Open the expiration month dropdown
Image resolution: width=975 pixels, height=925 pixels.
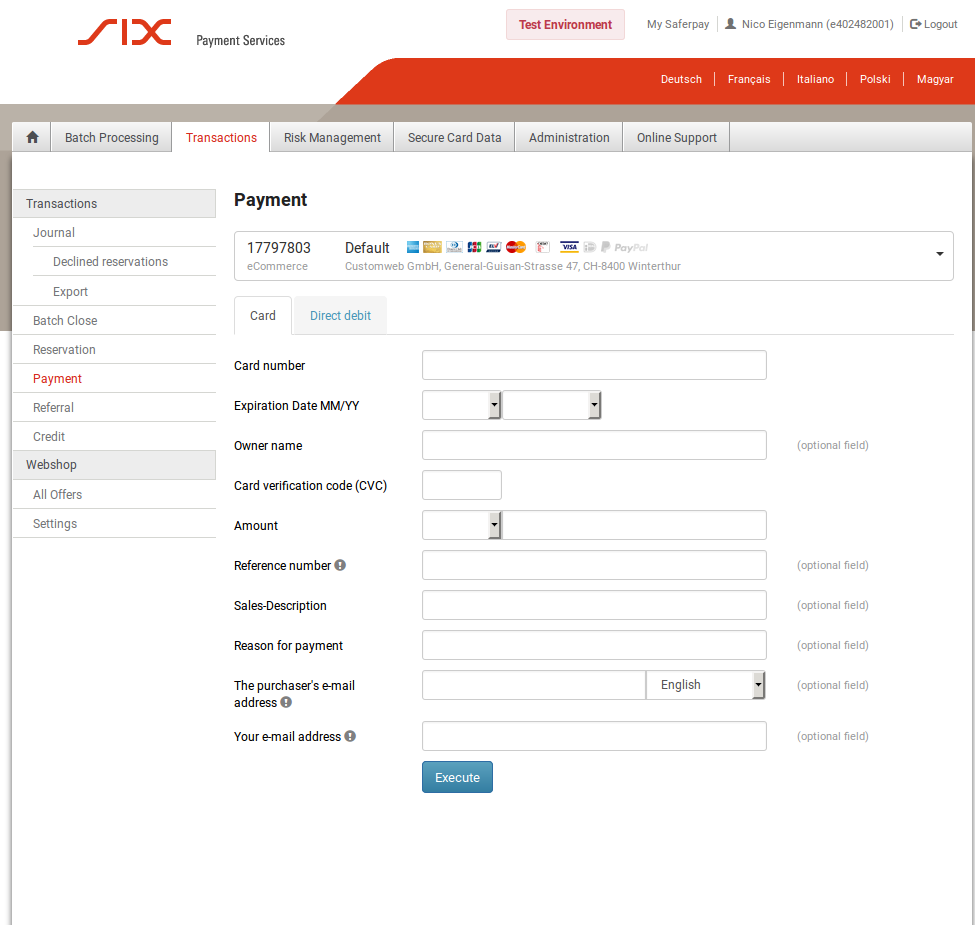point(495,405)
